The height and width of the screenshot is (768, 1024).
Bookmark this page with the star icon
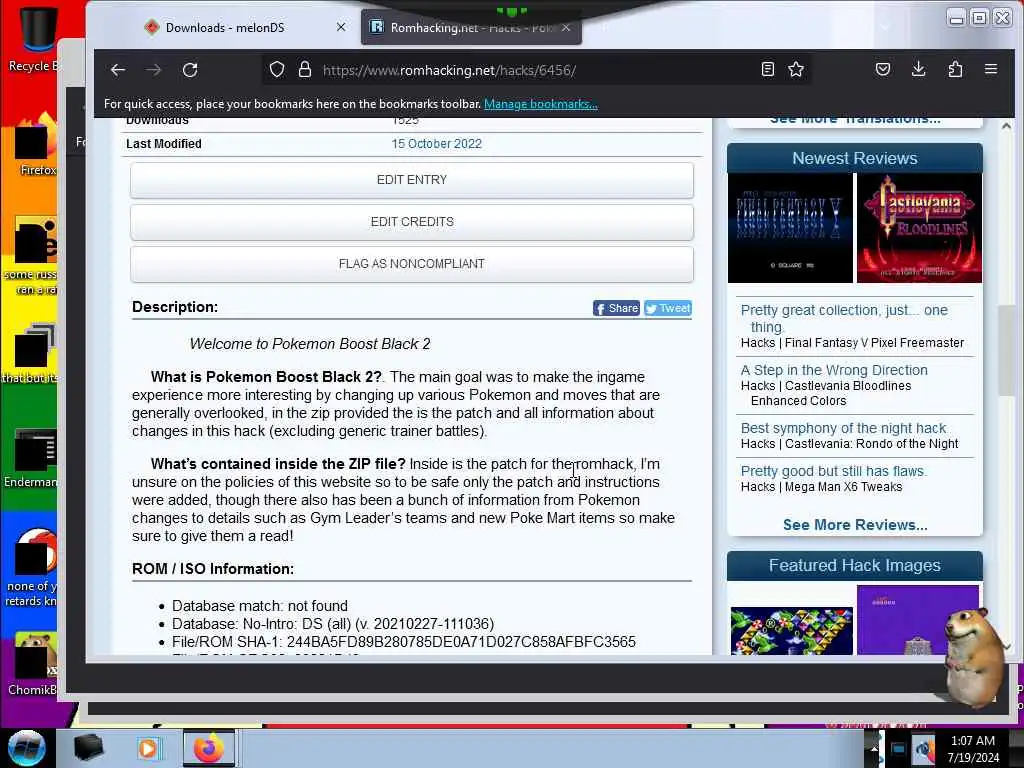click(795, 69)
